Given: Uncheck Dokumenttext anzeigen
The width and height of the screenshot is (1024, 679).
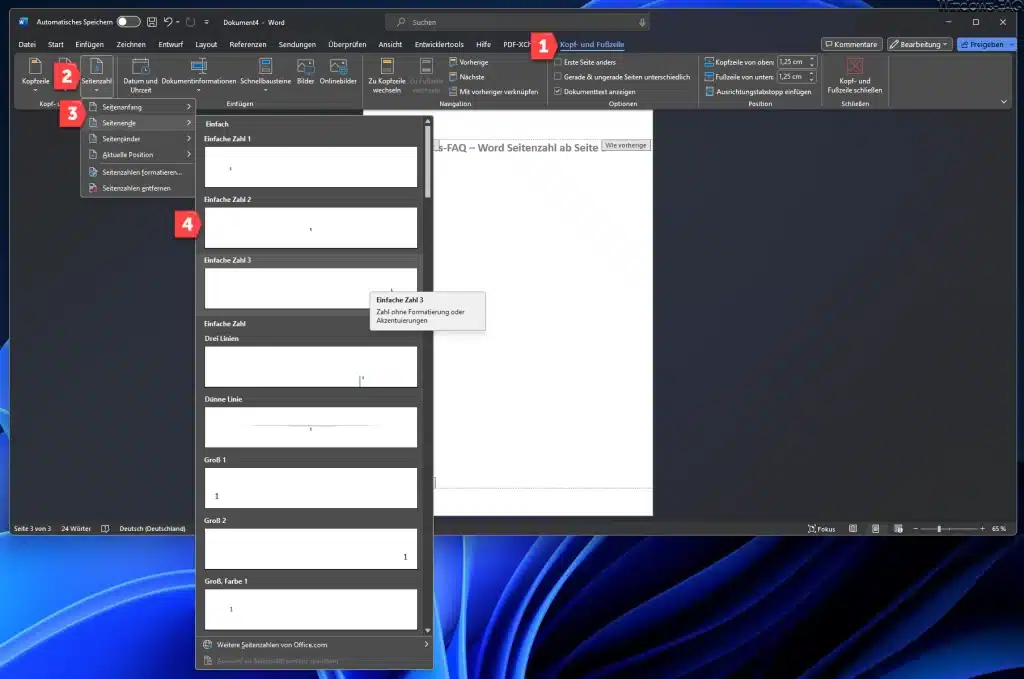Looking at the screenshot, I should tap(558, 92).
